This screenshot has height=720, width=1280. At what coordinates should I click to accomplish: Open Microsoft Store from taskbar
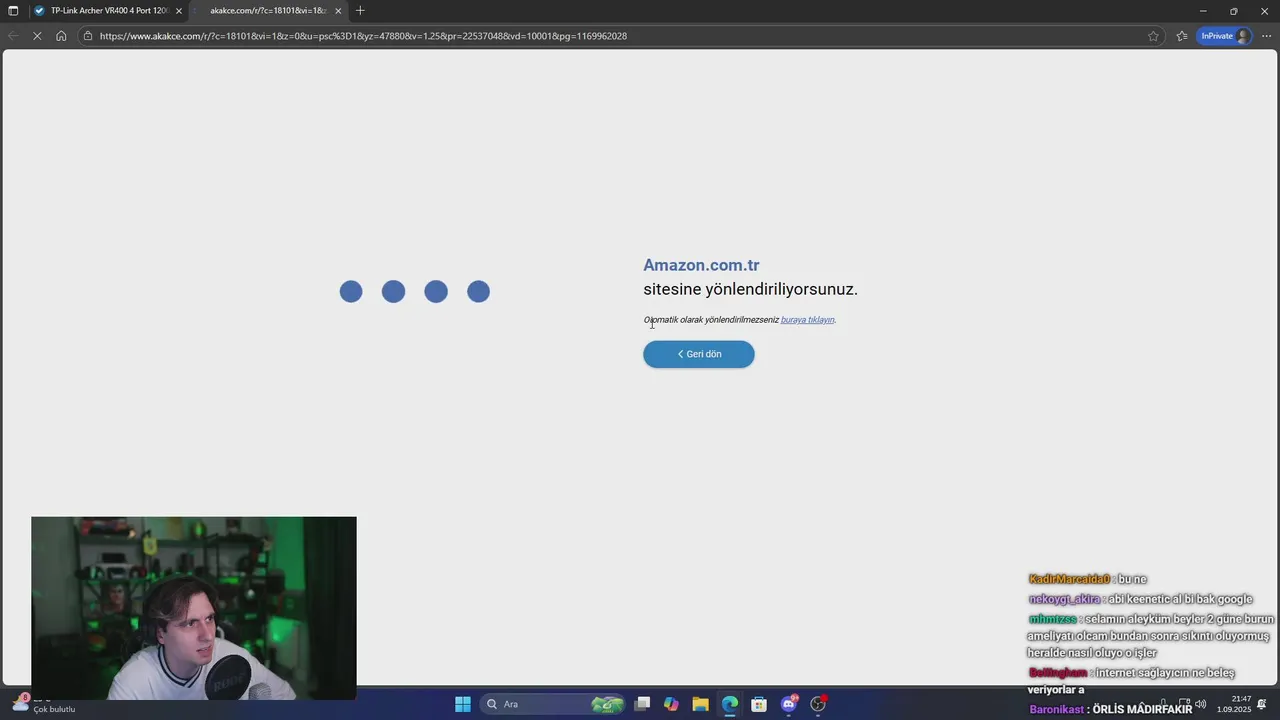[x=759, y=704]
